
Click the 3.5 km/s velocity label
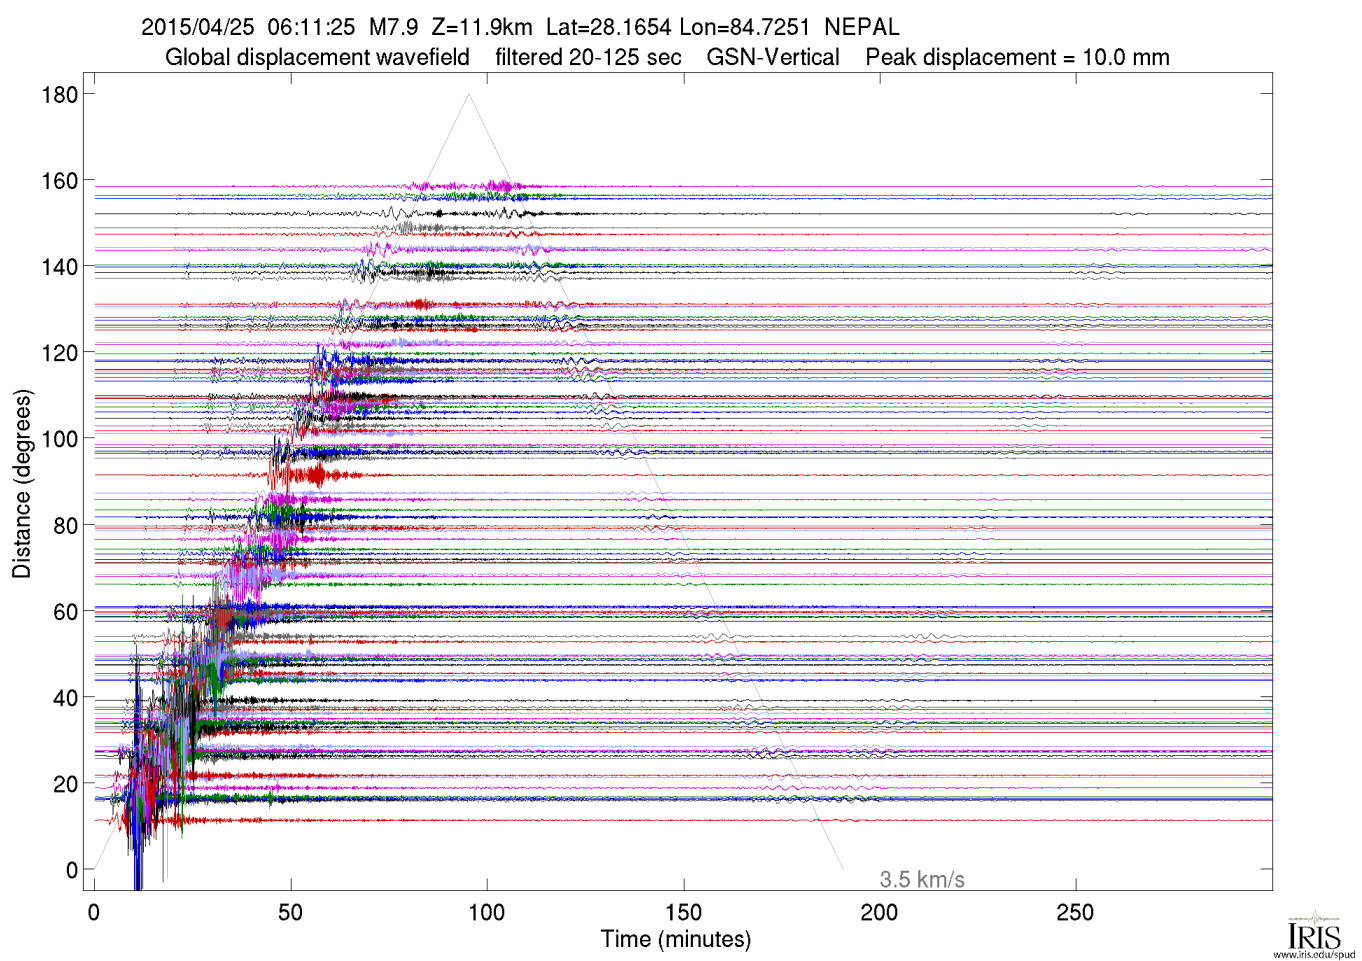(921, 880)
